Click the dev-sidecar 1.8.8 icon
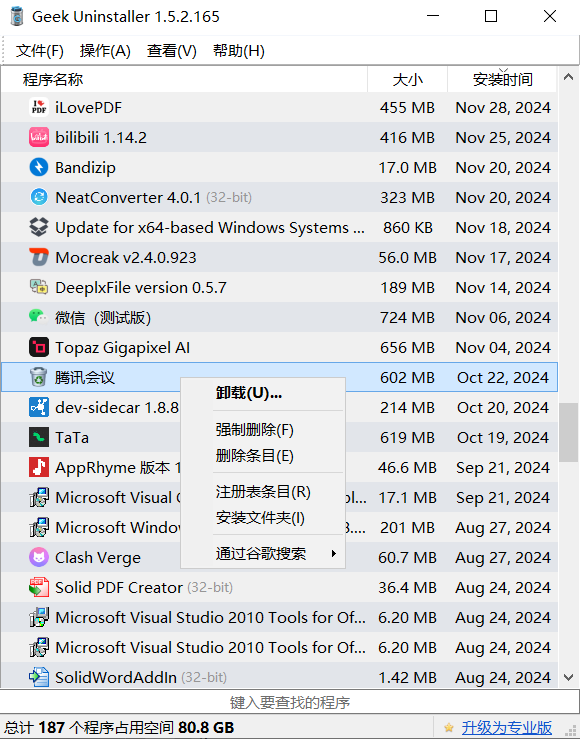580x739 pixels. [x=39, y=407]
